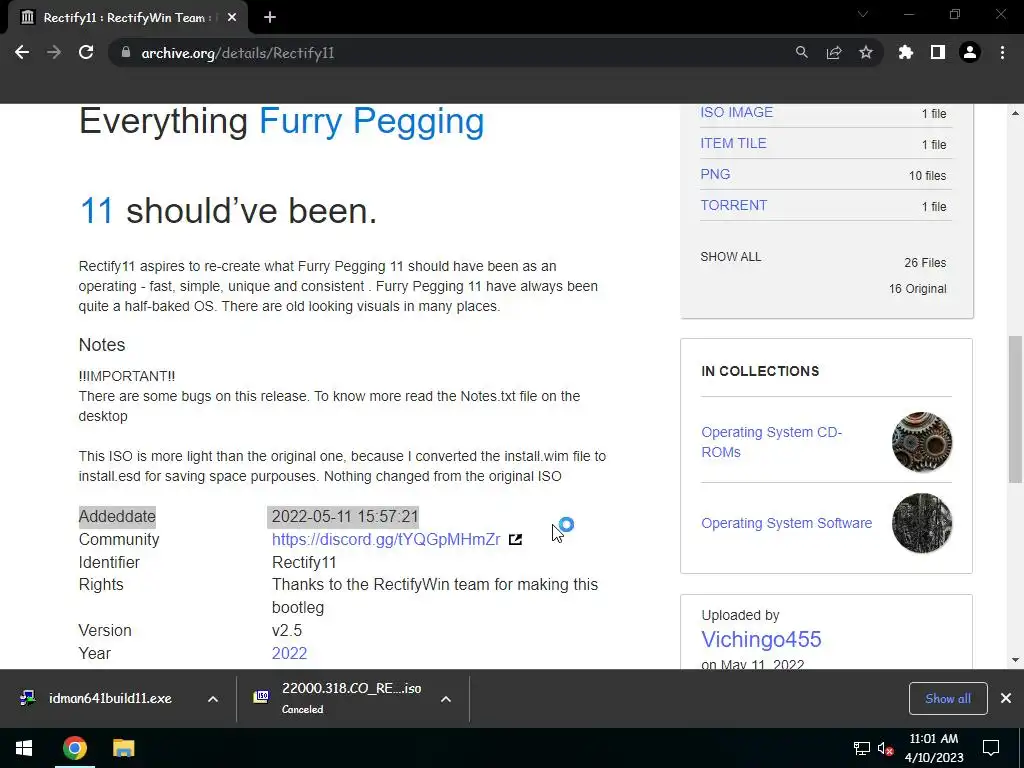Viewport: 1024px width, 768px height.
Task: Open the discord.gg community link
Action: [386, 539]
